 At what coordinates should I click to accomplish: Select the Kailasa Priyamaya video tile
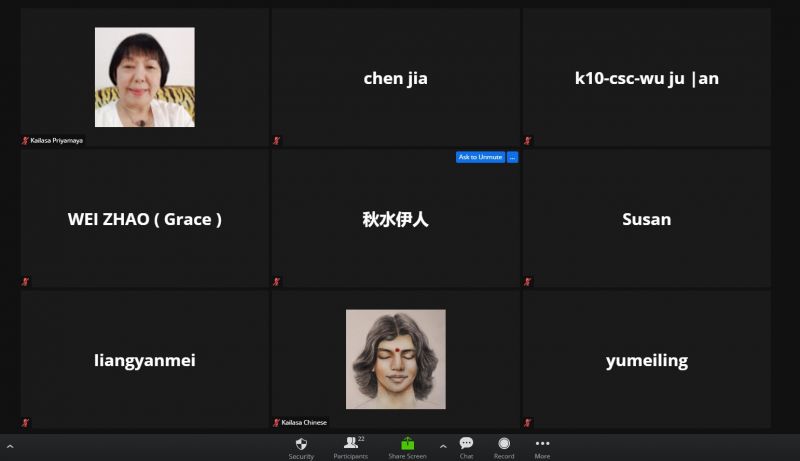click(145, 77)
